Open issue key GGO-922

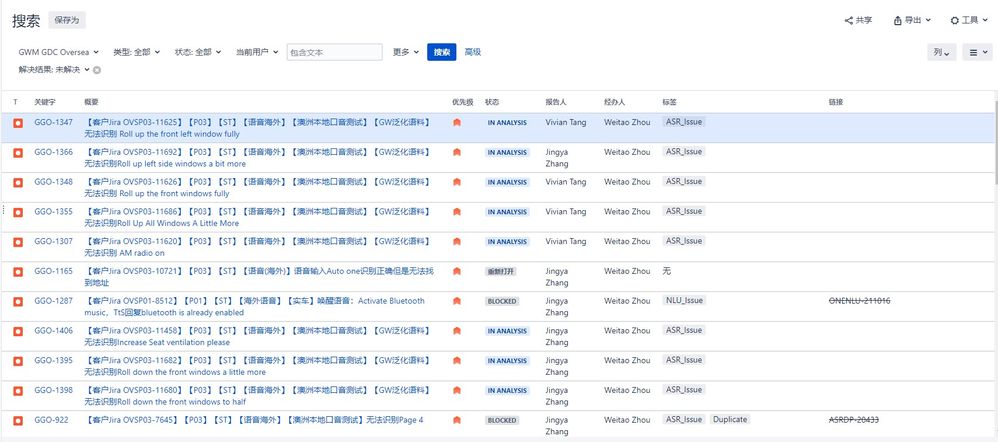click(52, 420)
